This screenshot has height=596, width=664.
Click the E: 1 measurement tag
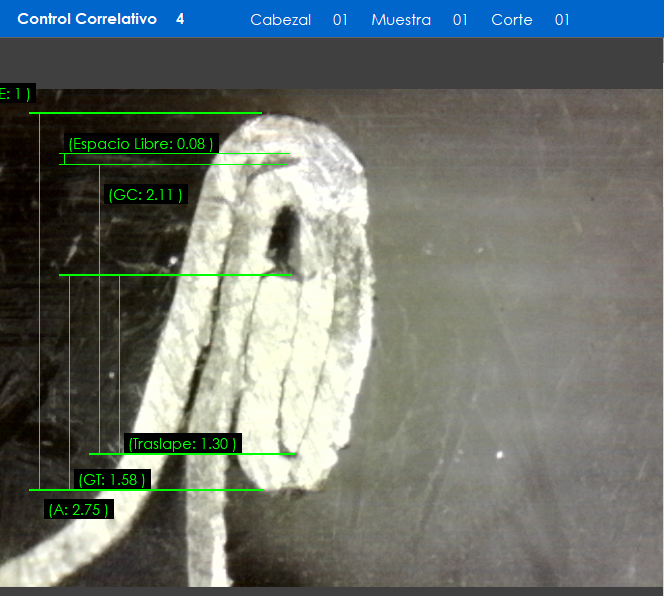pyautogui.click(x=16, y=94)
